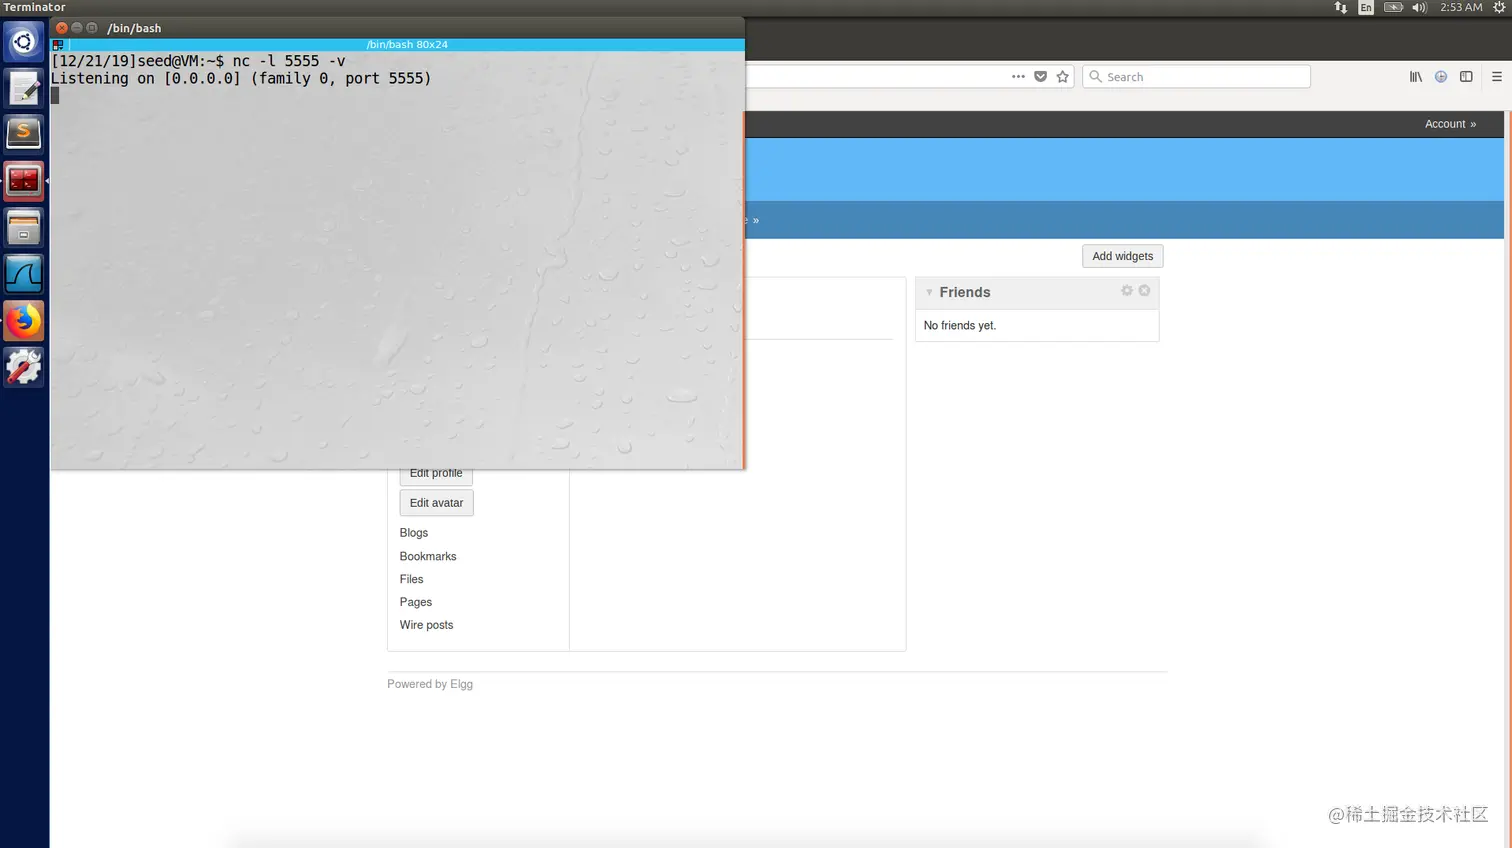Image resolution: width=1512 pixels, height=848 pixels.
Task: Focus Terminator from the dock launcher
Action: (24, 181)
